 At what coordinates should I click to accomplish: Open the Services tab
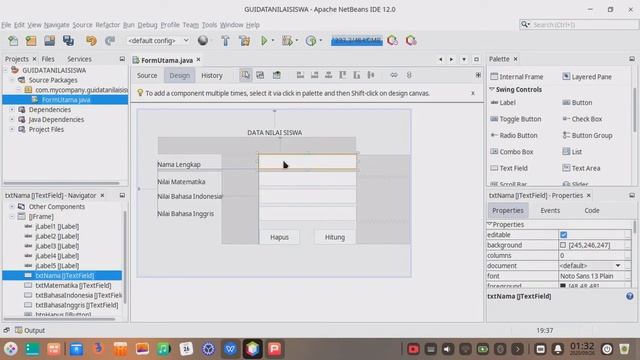(79, 59)
